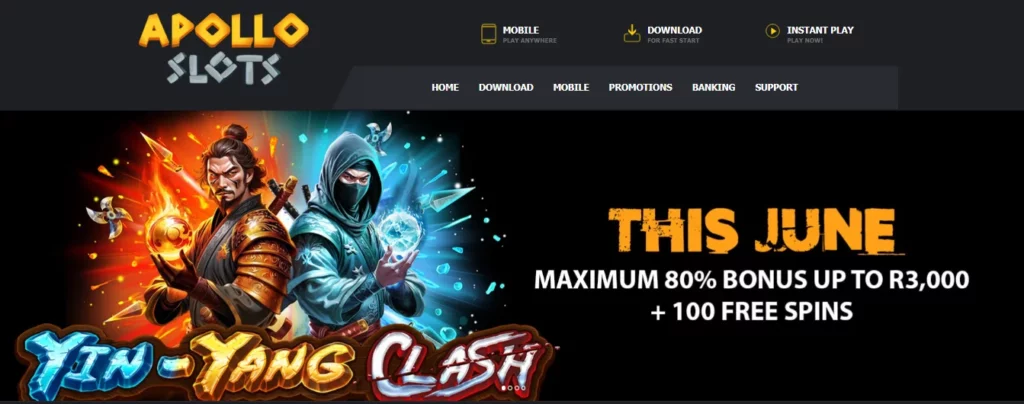Click the "THIS JUNE" banner heading
This screenshot has height=404, width=1024.
[751, 231]
